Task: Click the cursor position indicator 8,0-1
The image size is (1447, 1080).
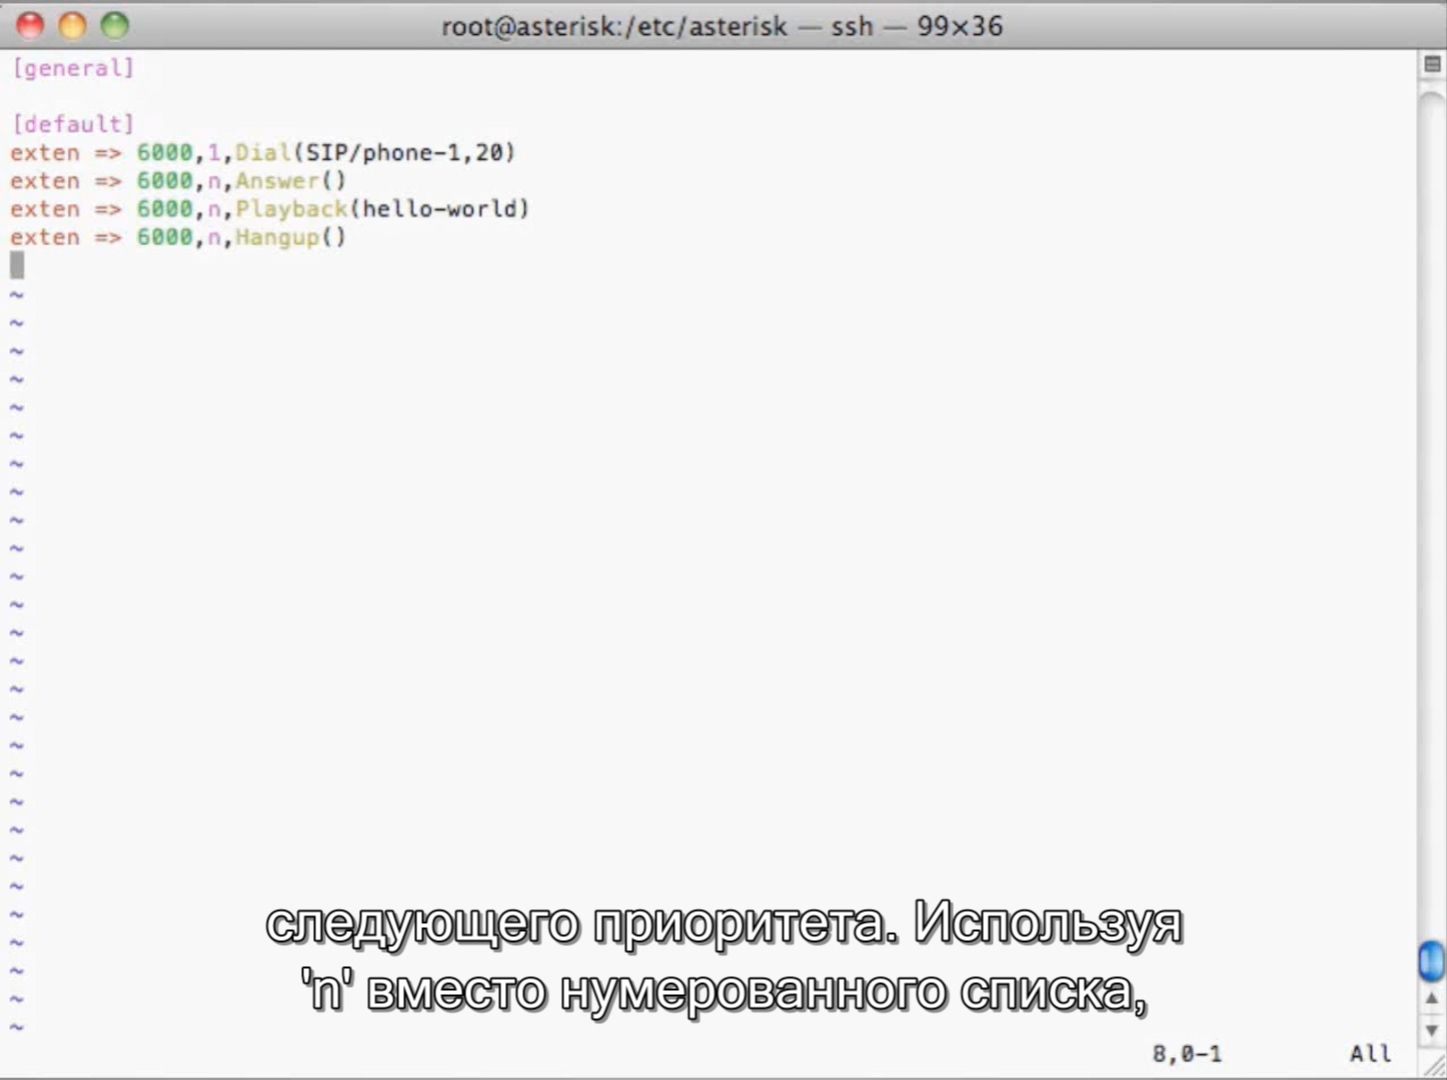Action: (1187, 1053)
